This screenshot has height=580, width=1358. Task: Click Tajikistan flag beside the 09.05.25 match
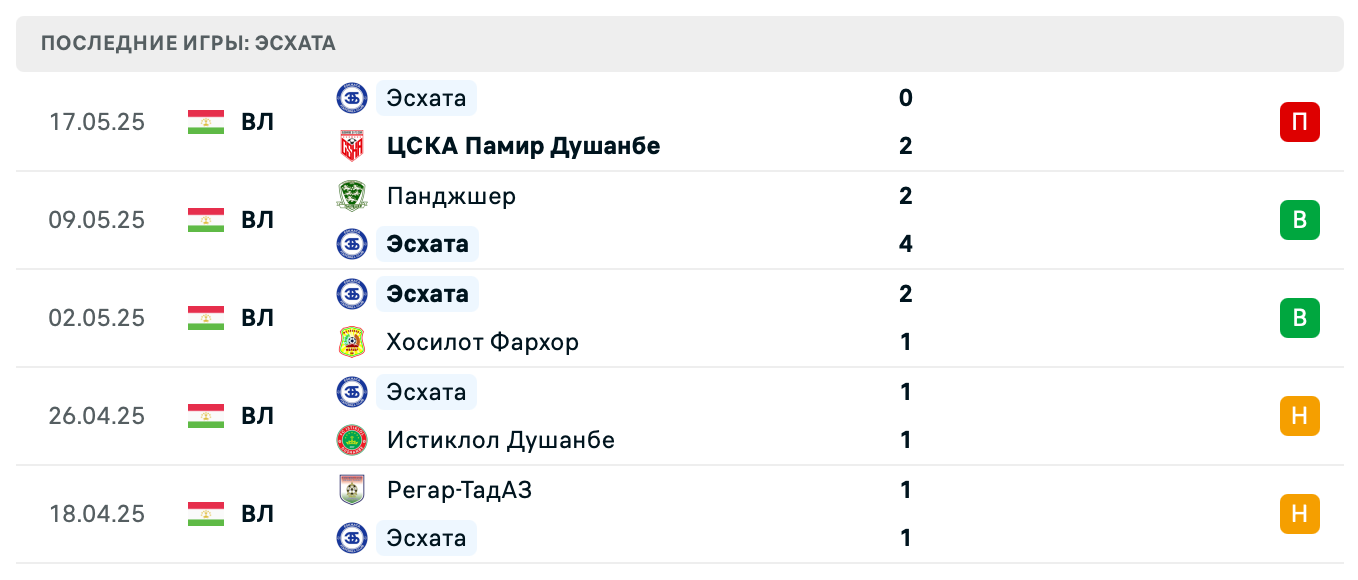[206, 220]
